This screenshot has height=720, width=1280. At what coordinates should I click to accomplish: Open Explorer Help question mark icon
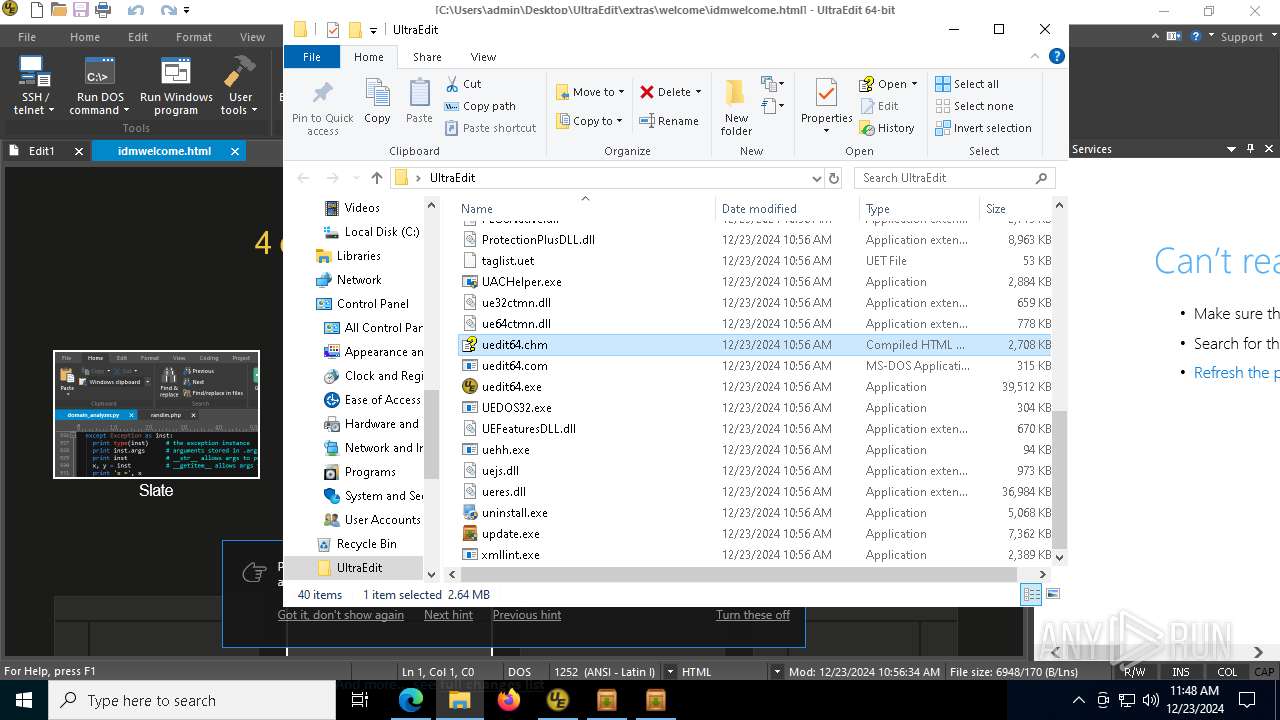[1056, 57]
